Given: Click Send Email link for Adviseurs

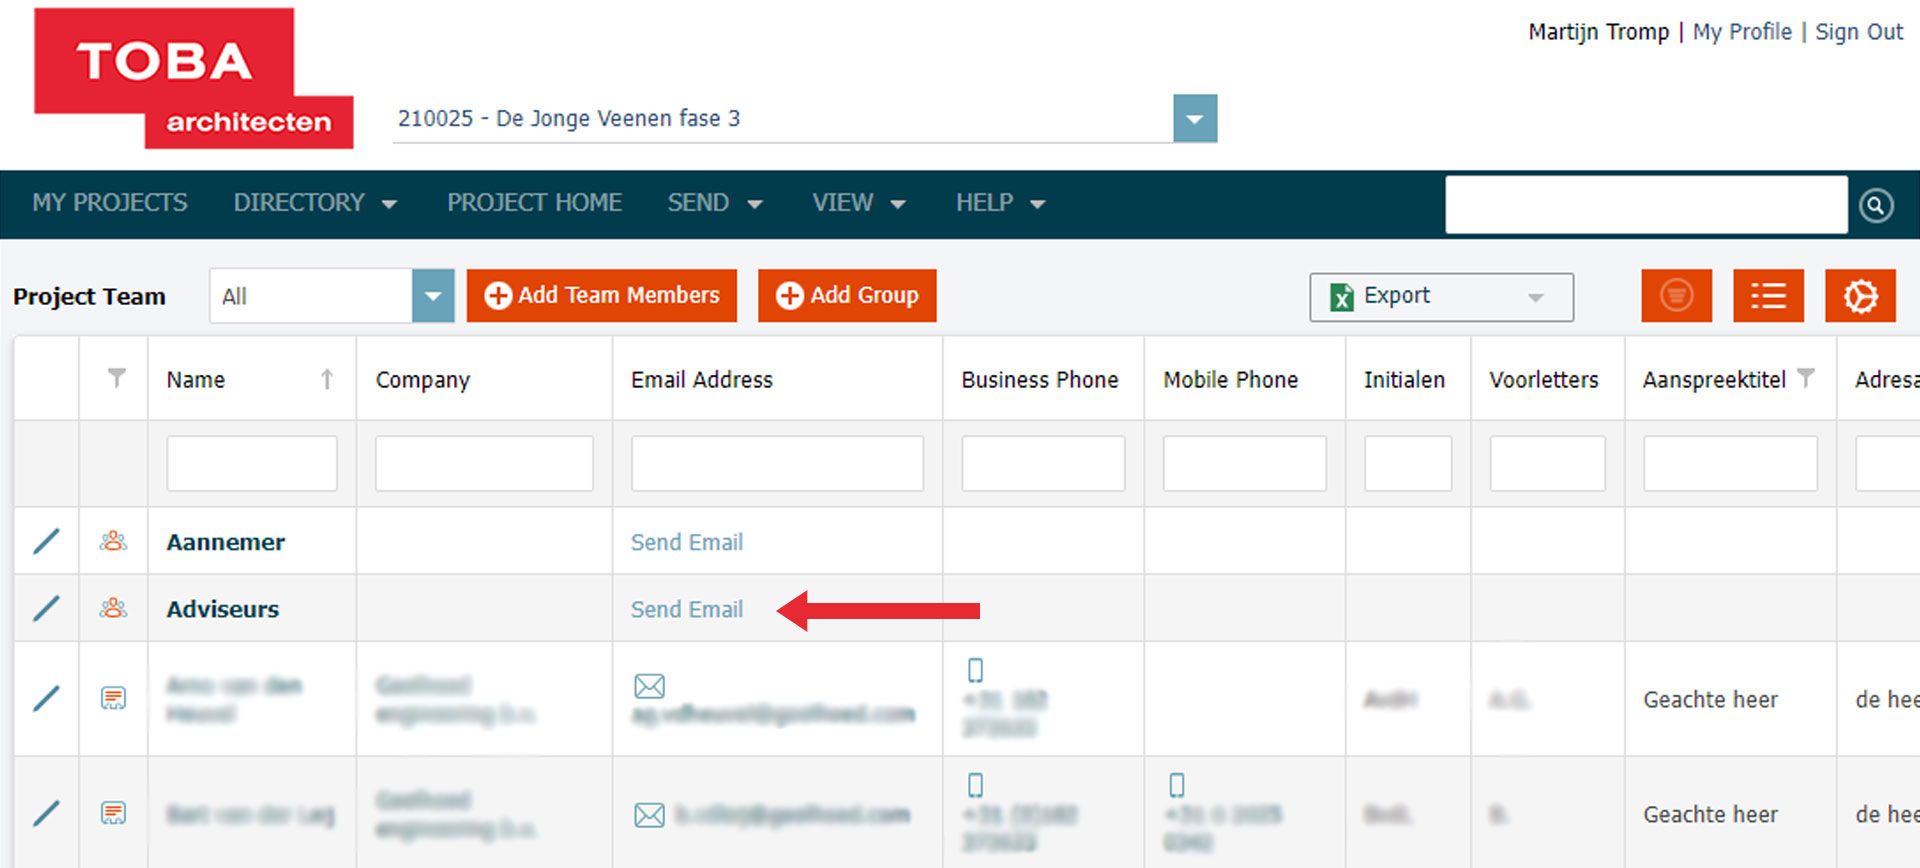Looking at the screenshot, I should point(686,609).
